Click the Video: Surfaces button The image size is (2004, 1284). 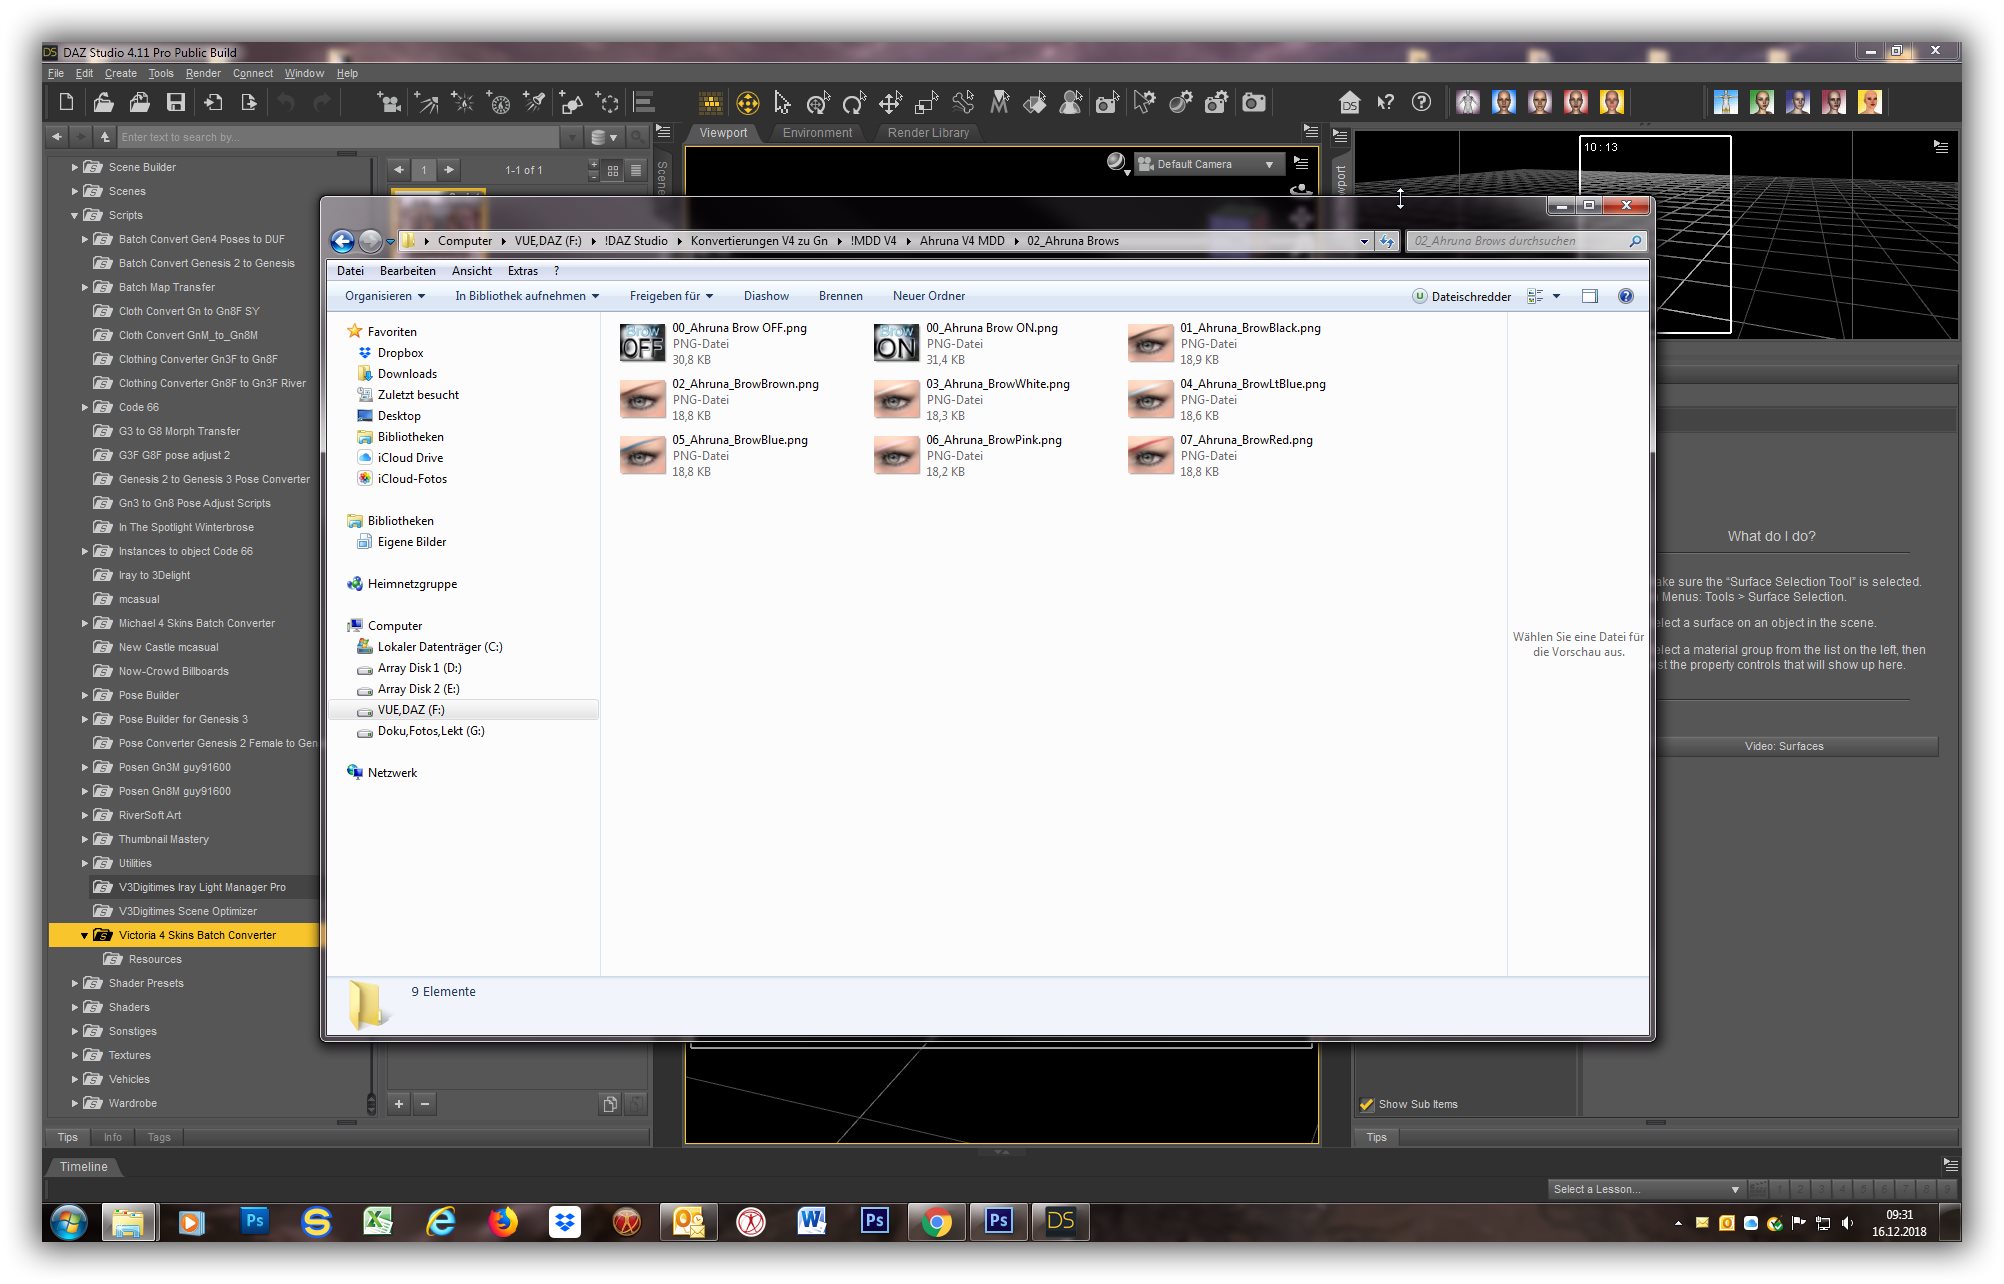click(1783, 746)
